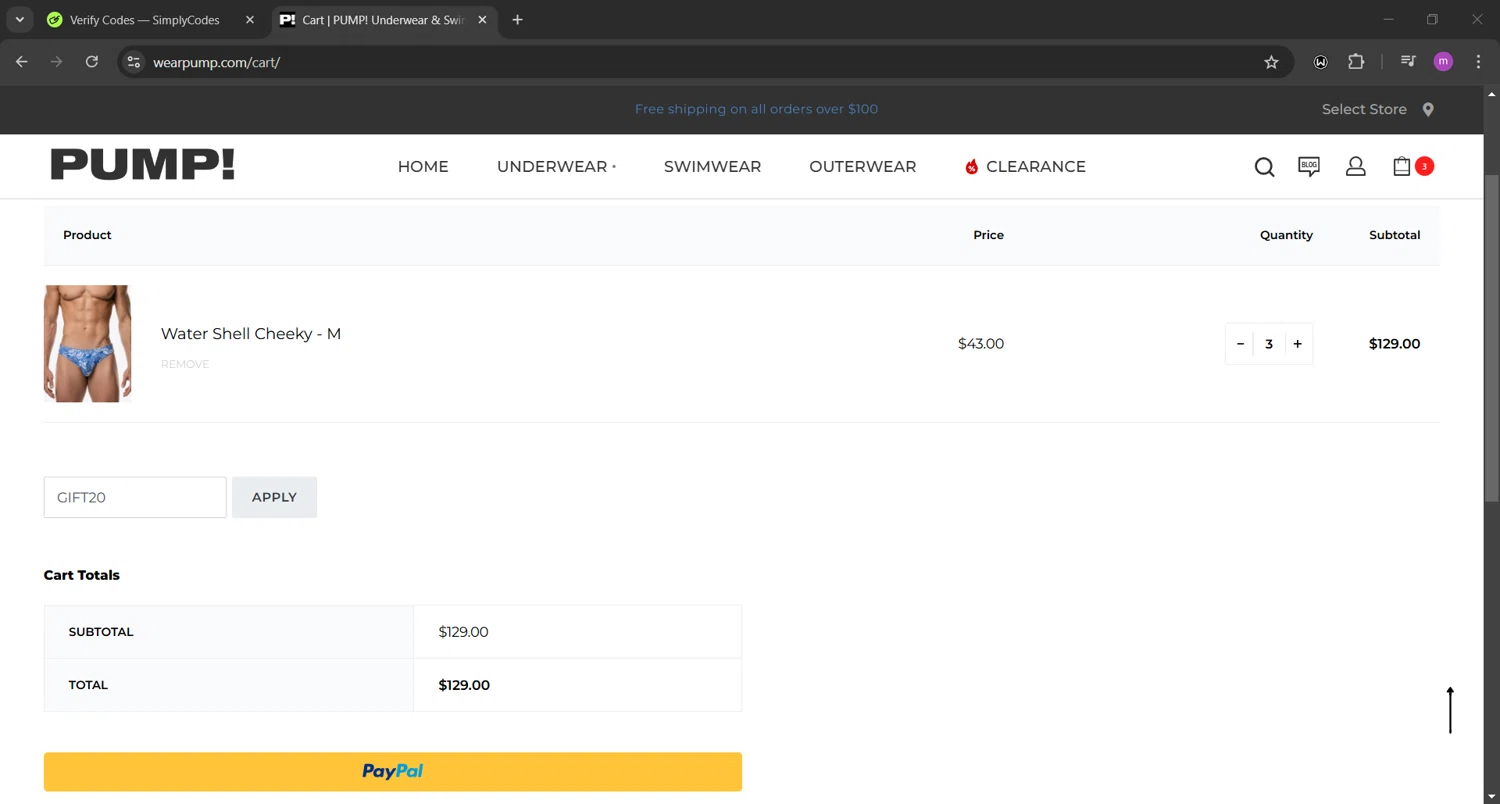Click the Select Store location pin icon
The width and height of the screenshot is (1500, 804).
tap(1428, 109)
